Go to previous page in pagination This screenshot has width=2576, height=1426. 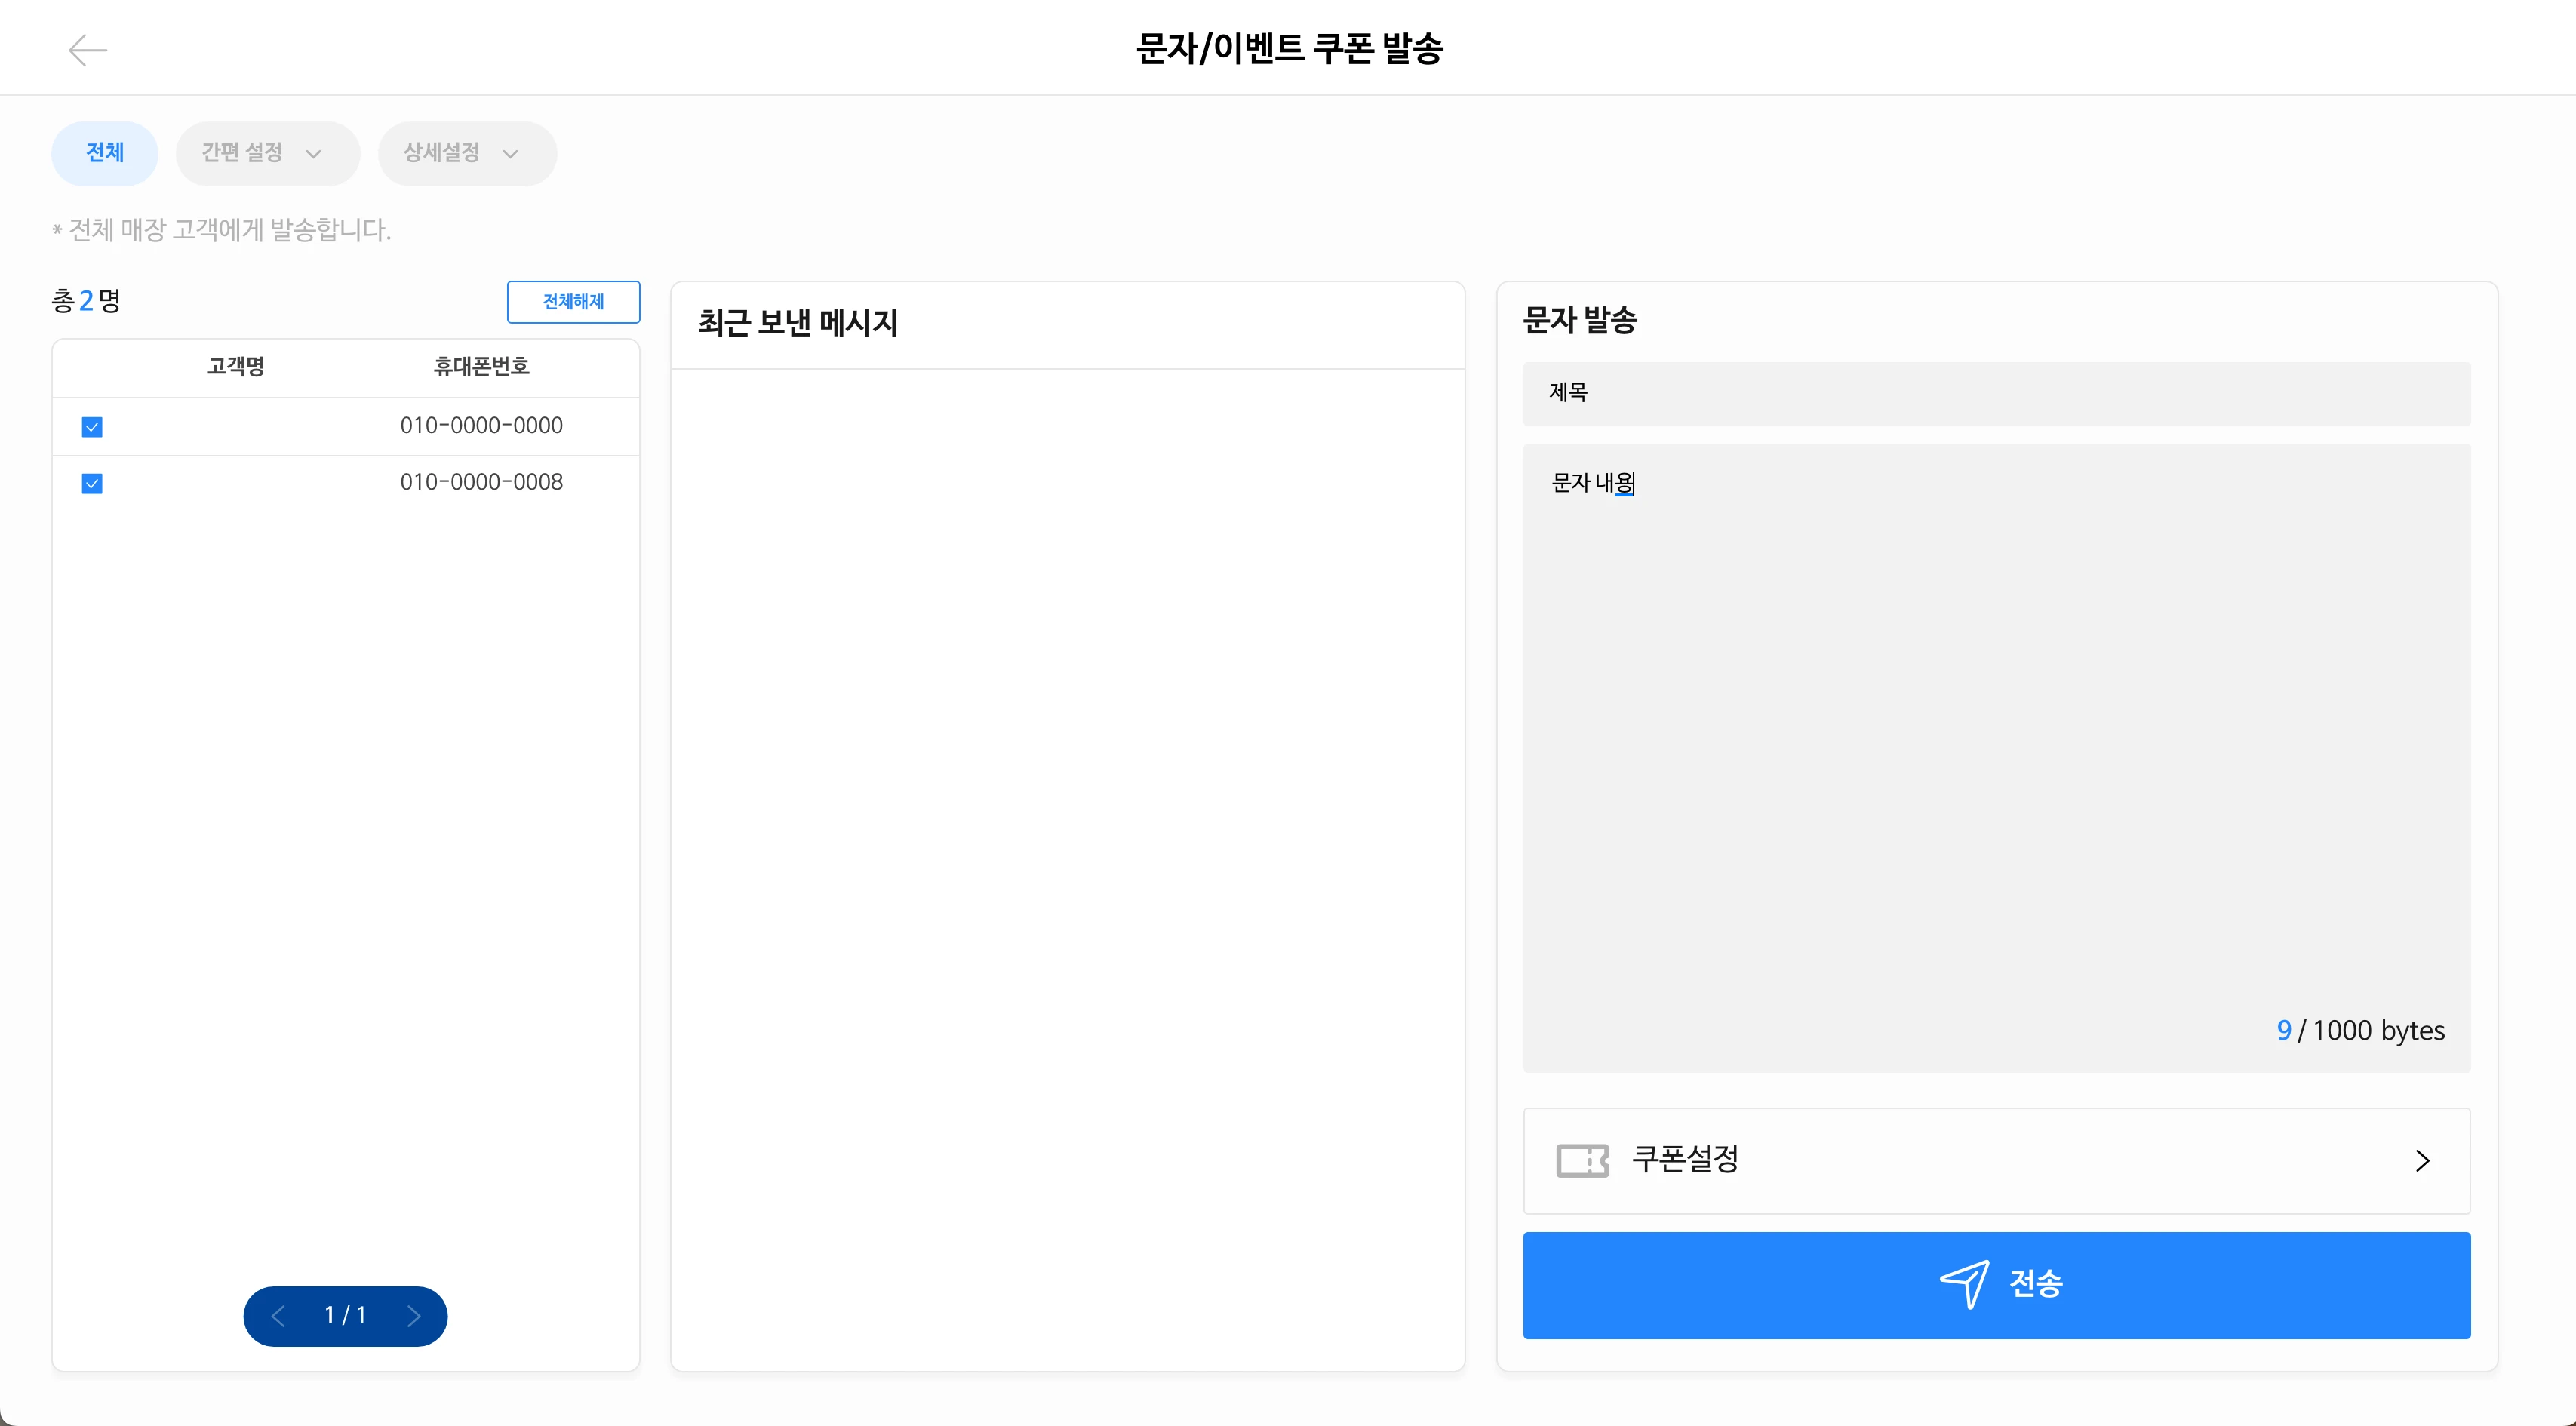[x=279, y=1316]
